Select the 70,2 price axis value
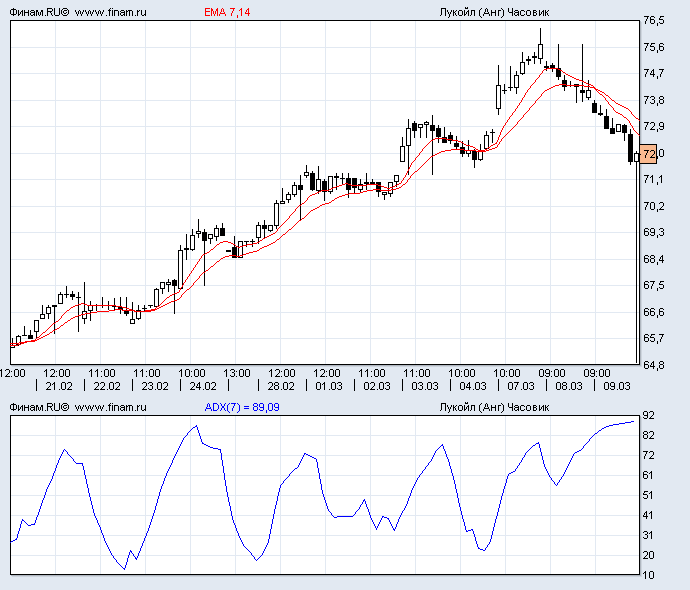690x590 pixels. (x=654, y=206)
